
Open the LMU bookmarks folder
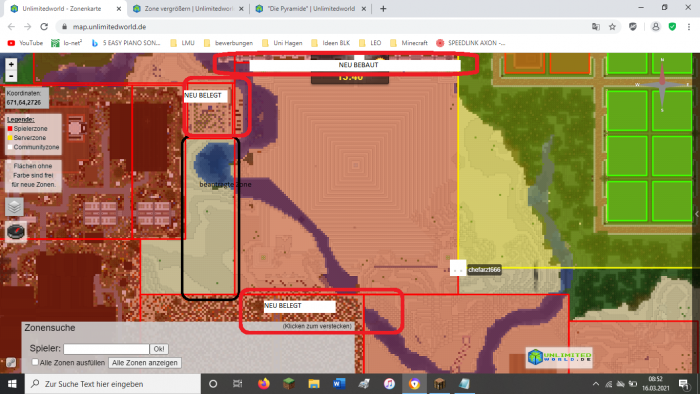(x=183, y=43)
